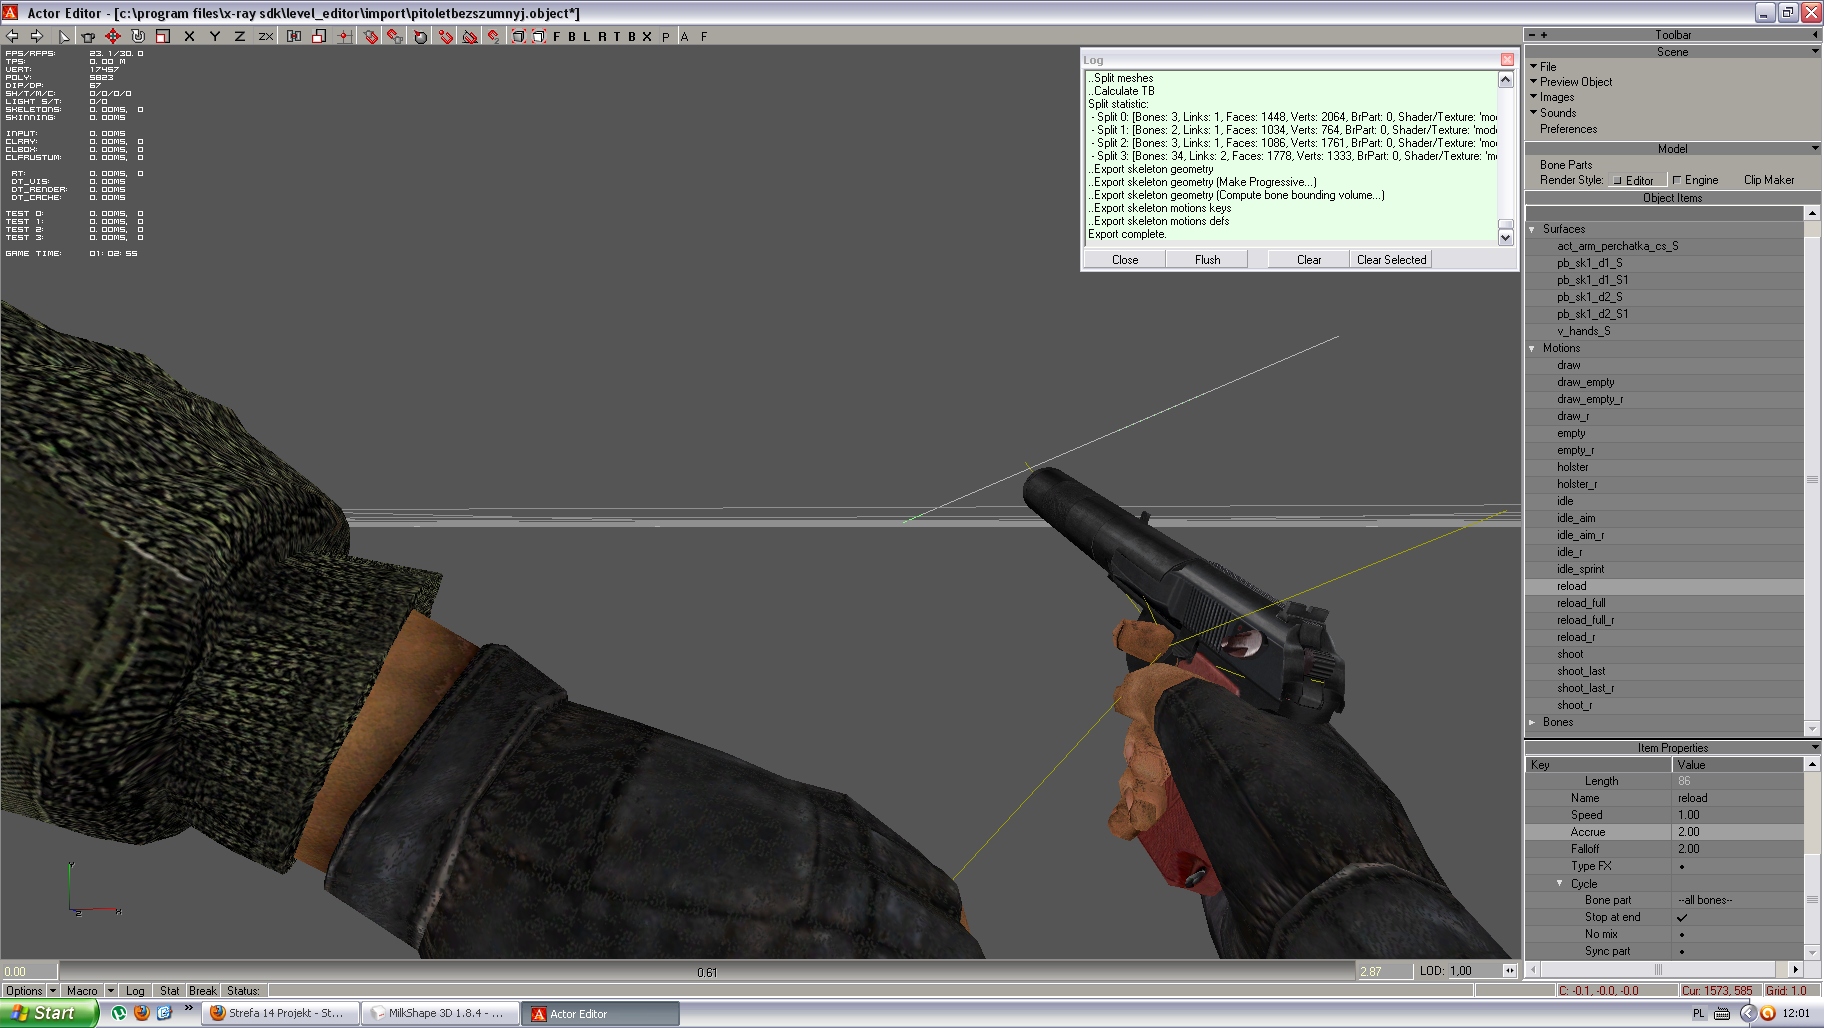The image size is (1824, 1028).
Task: Select the v_hands_S surface
Action: [1583, 331]
